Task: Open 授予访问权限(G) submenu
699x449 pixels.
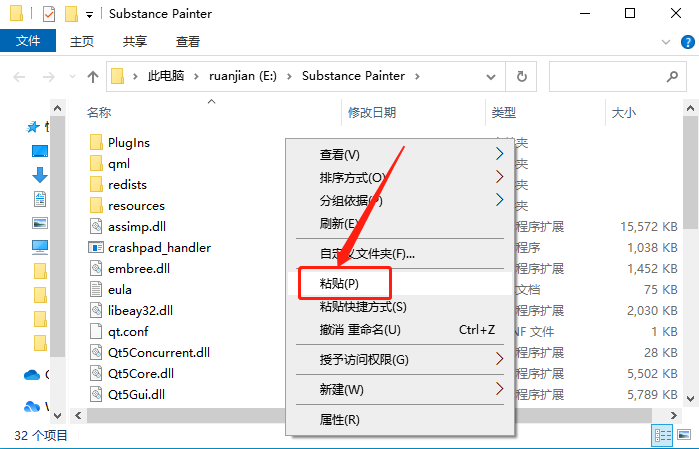Action: pos(400,359)
